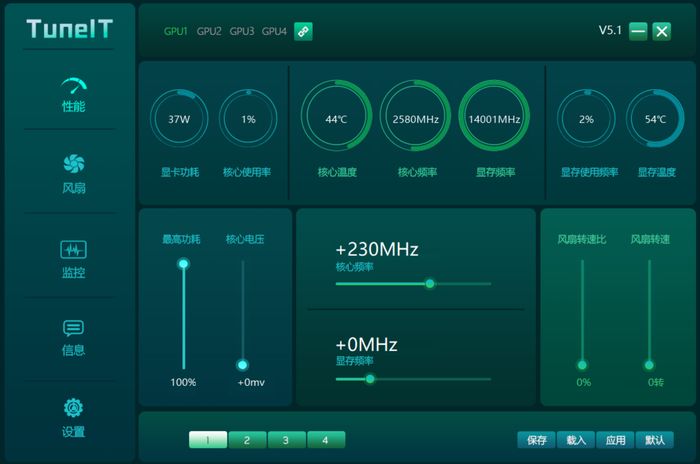Click the 最高功耗 power limit slider handle
This screenshot has height=464, width=700.
coord(183,264)
